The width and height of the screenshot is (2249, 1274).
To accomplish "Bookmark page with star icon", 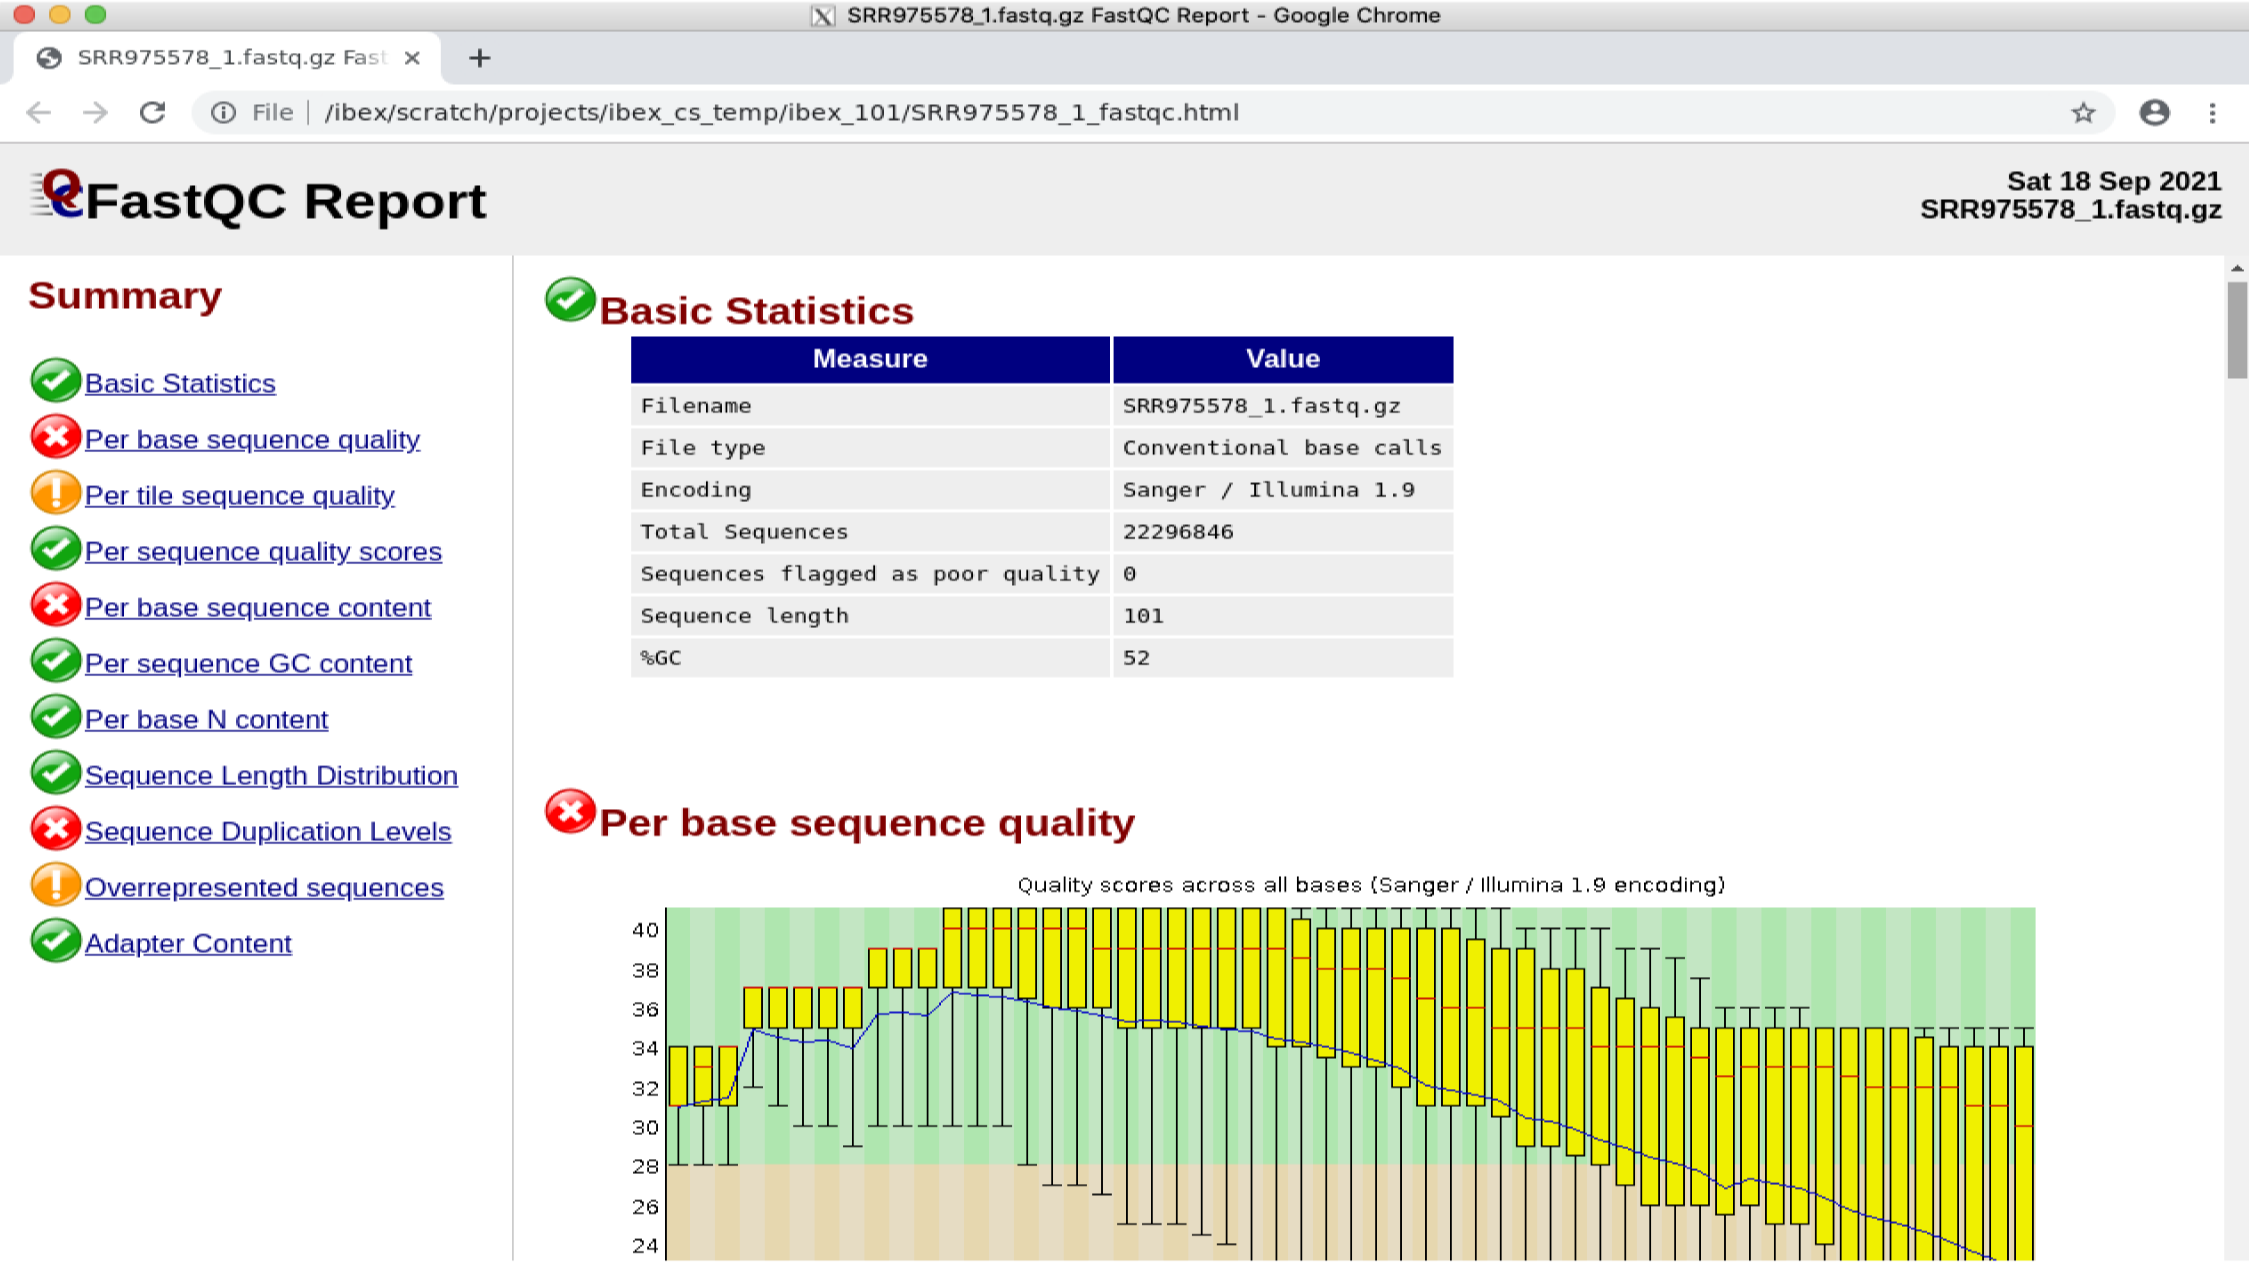I will pos(2083,112).
